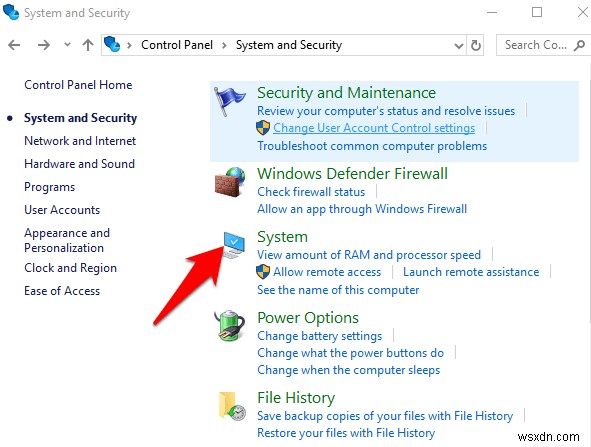Open Change when the computer sleeps
This screenshot has height=447, width=591.
pos(348,370)
